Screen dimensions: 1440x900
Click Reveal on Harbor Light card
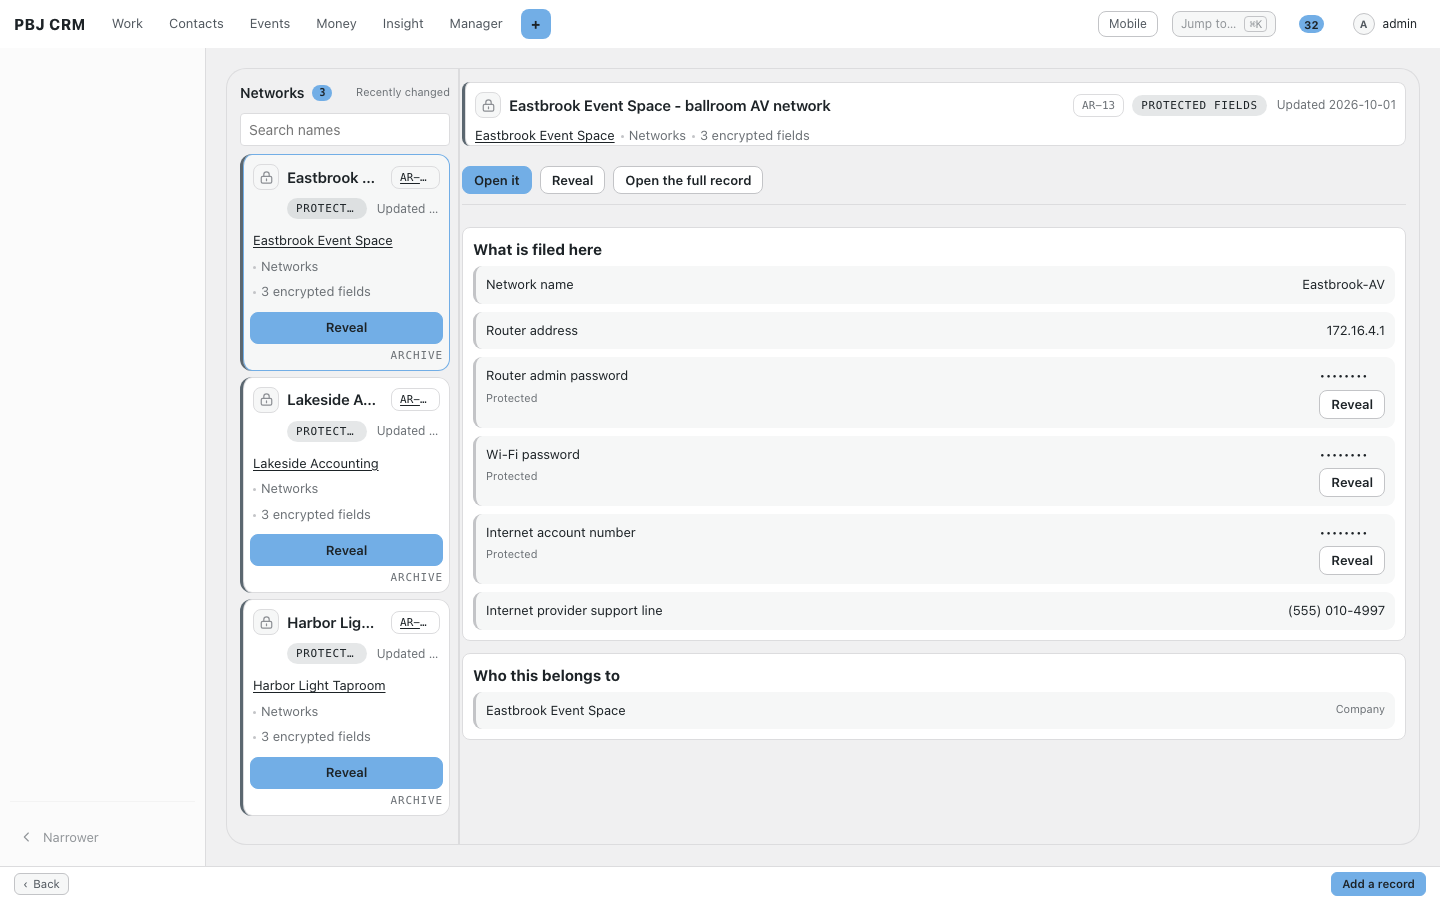pyautogui.click(x=346, y=773)
